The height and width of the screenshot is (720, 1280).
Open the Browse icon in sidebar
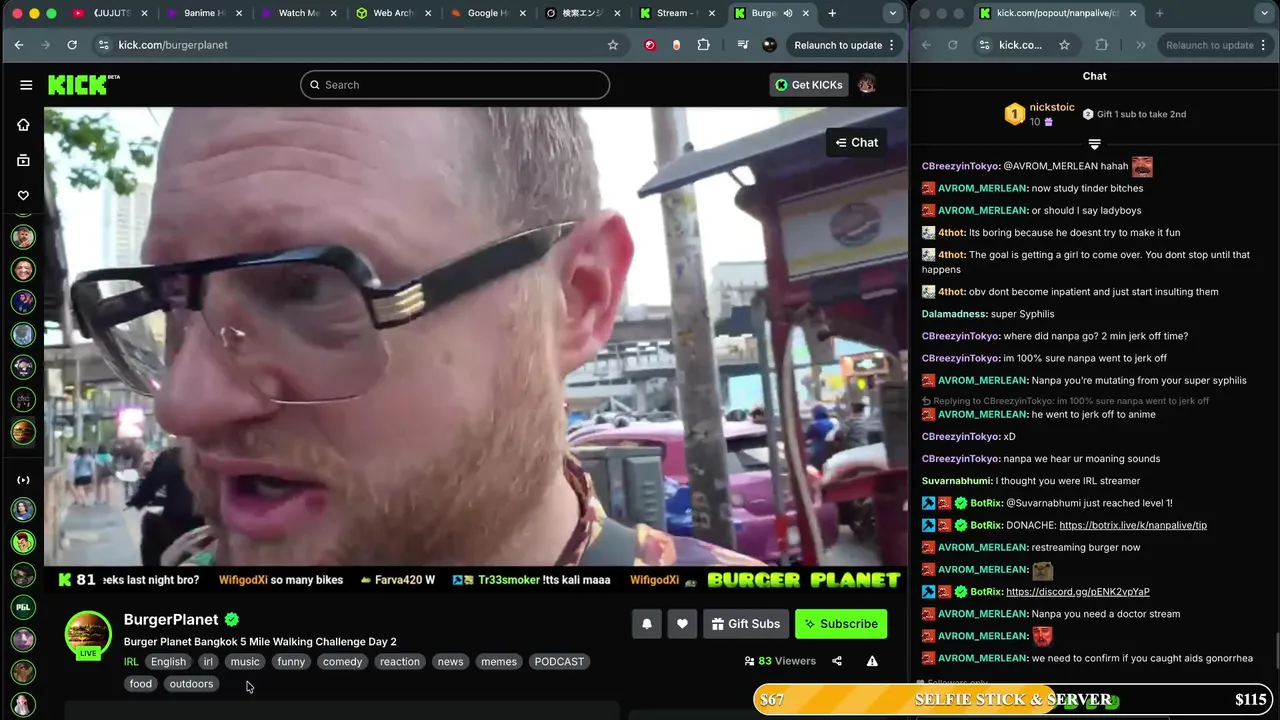(x=23, y=160)
